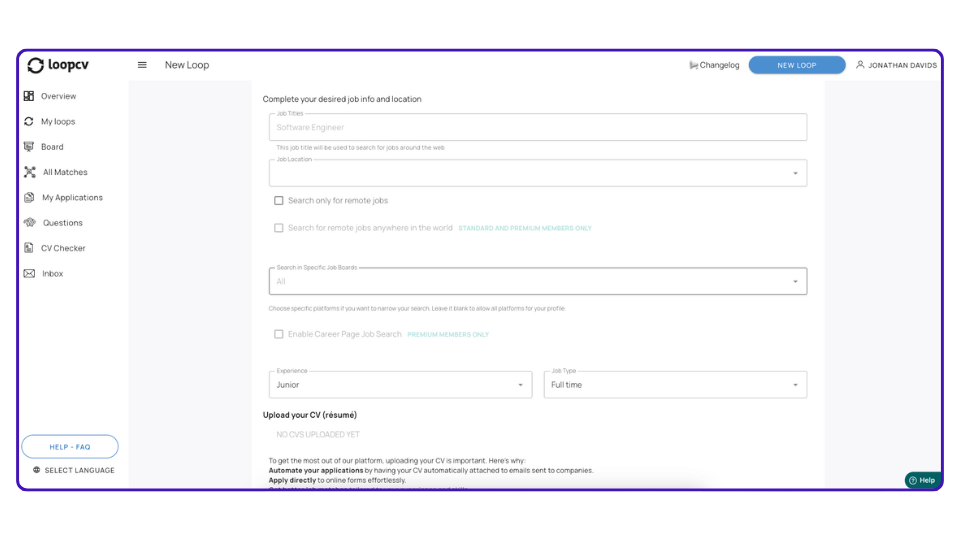Click the globe icon beside Select Language

pyautogui.click(x=37, y=470)
